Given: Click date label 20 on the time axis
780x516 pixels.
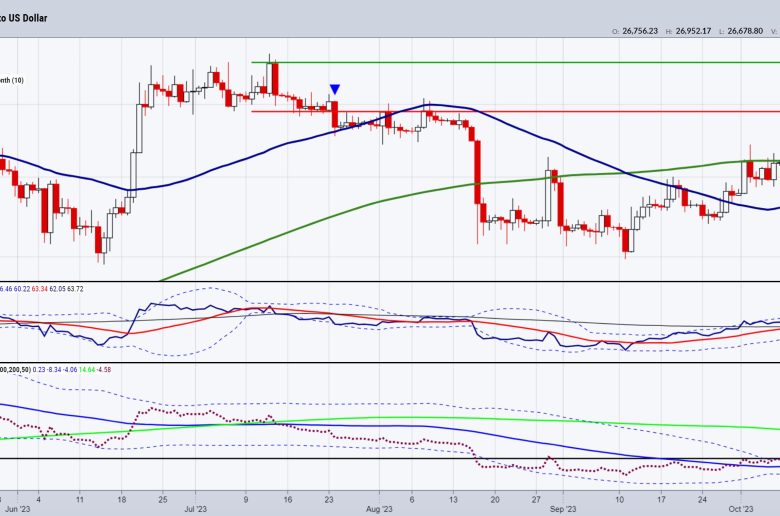Looking at the screenshot, I should 494,500.
